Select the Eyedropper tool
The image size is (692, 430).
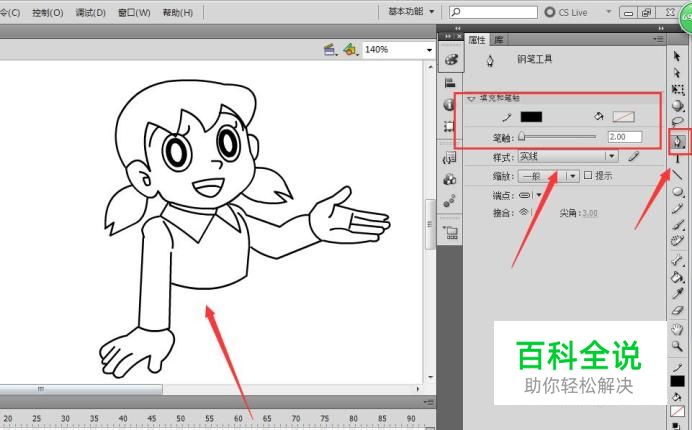click(x=677, y=294)
